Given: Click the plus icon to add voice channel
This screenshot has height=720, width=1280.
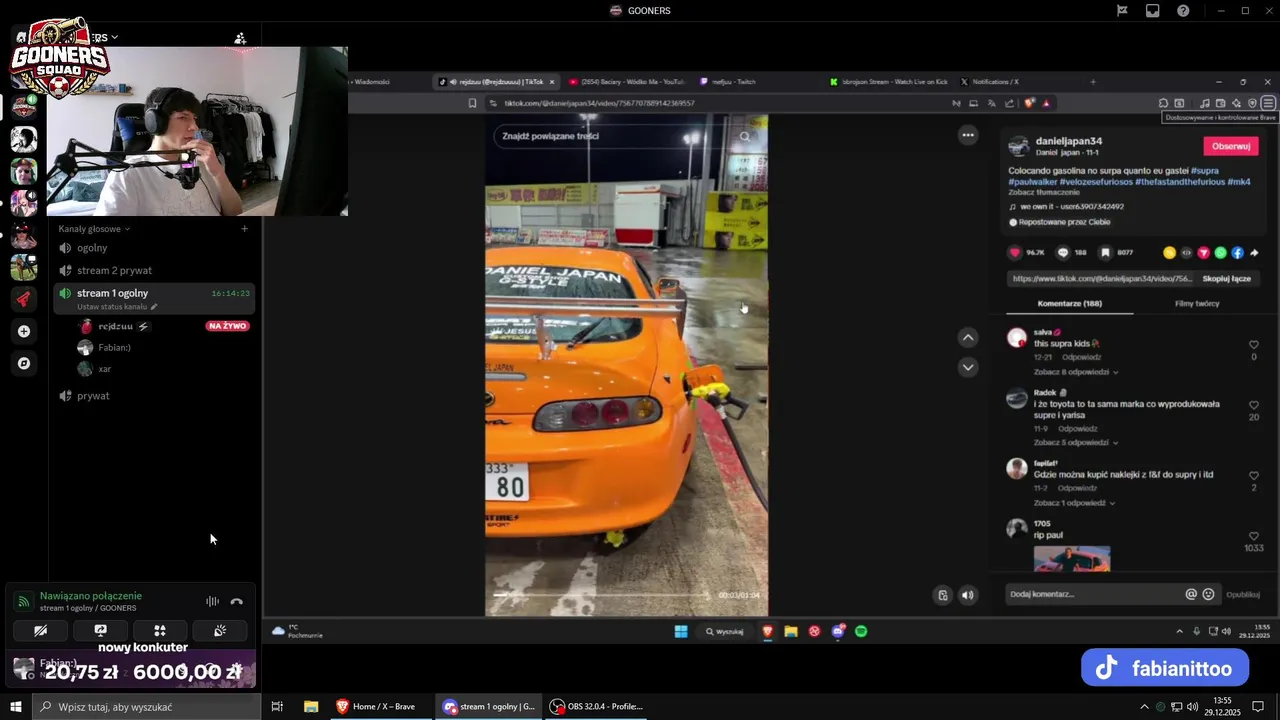Looking at the screenshot, I should pos(244,229).
